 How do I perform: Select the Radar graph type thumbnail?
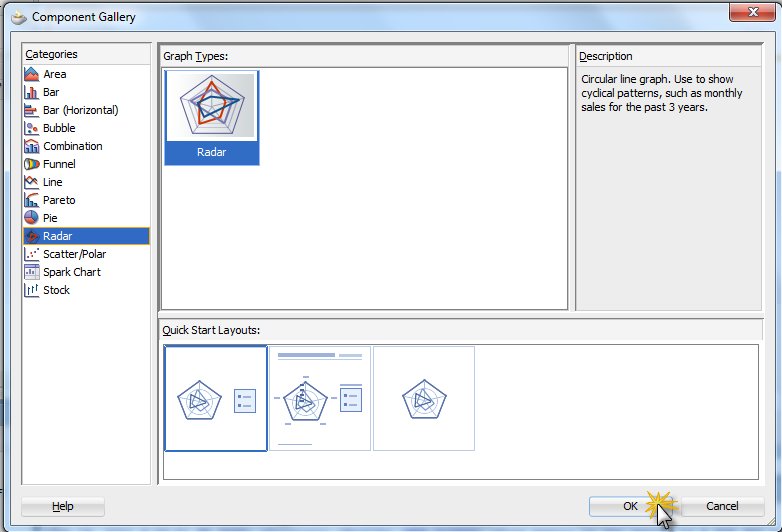pyautogui.click(x=211, y=117)
